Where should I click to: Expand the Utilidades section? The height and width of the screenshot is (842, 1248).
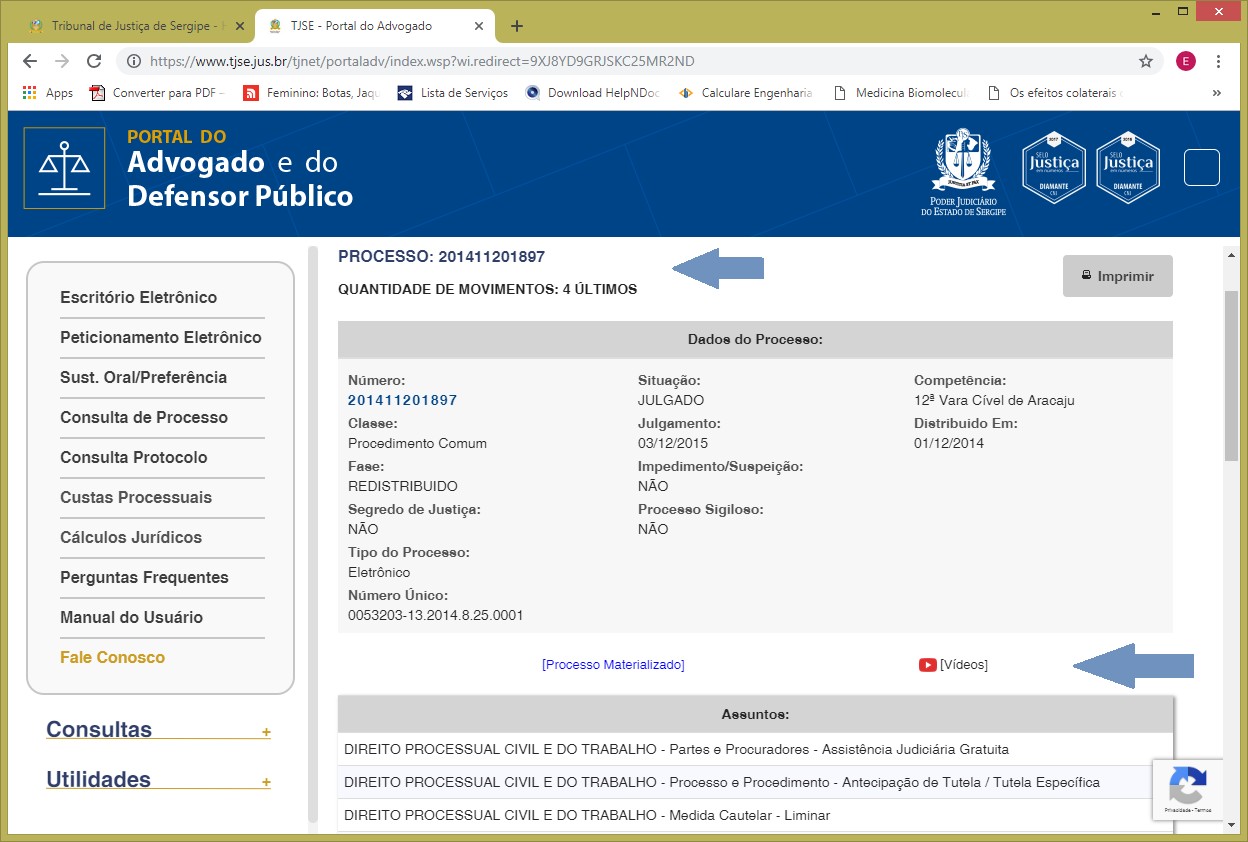(x=266, y=782)
